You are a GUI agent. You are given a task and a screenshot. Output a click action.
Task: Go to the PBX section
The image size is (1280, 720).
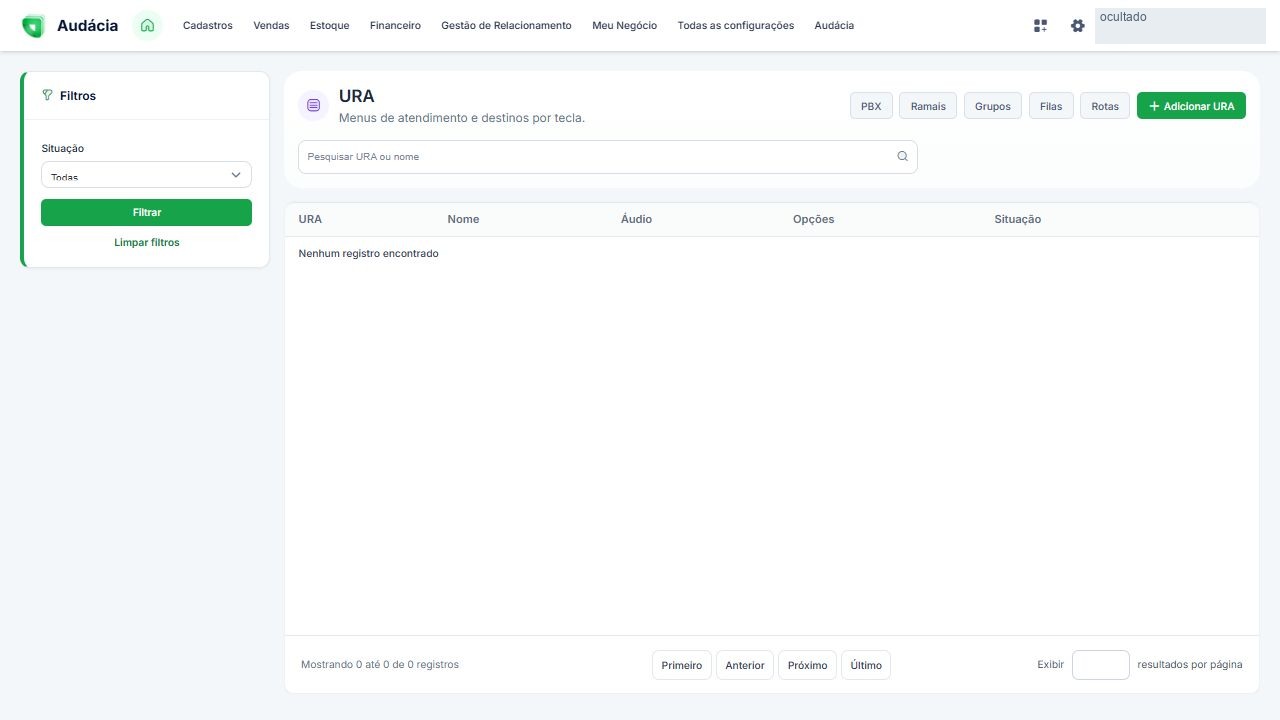tap(871, 106)
